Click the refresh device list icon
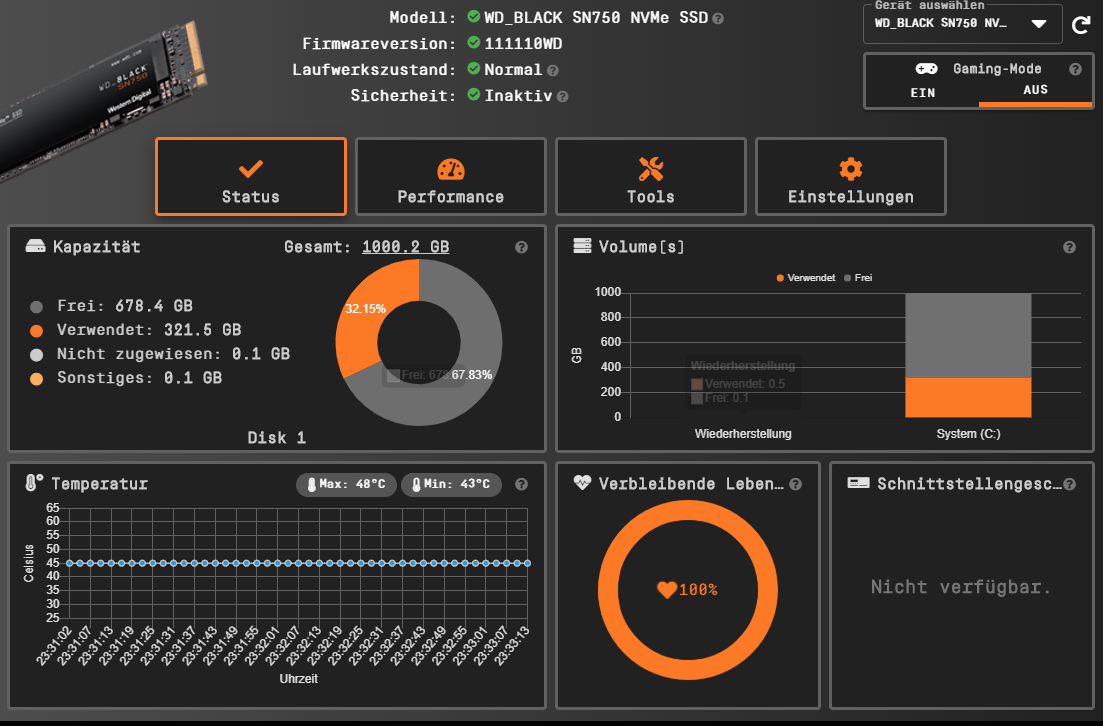1103x726 pixels. coord(1081,25)
